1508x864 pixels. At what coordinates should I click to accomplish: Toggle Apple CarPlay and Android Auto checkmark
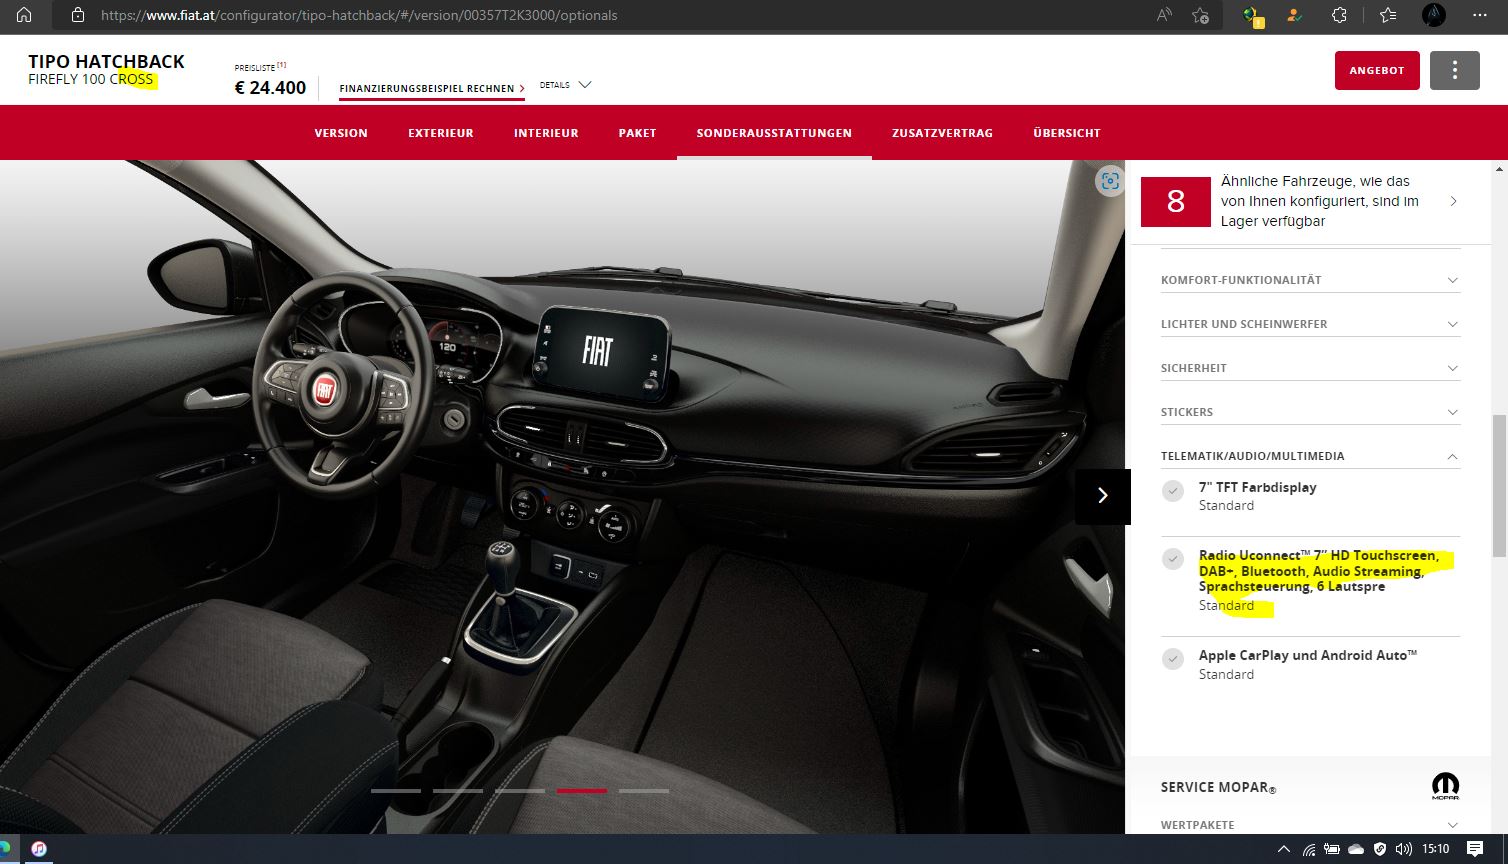point(1173,659)
